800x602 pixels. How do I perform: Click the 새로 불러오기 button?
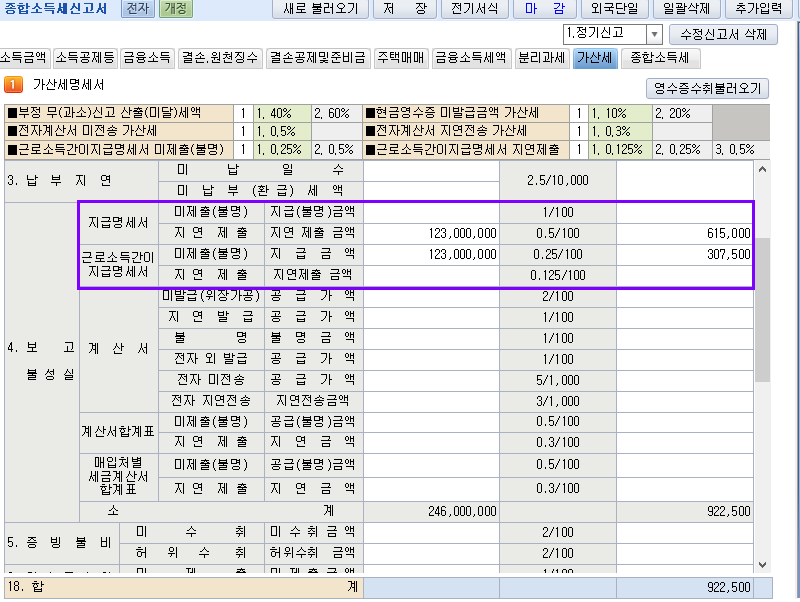coord(320,10)
